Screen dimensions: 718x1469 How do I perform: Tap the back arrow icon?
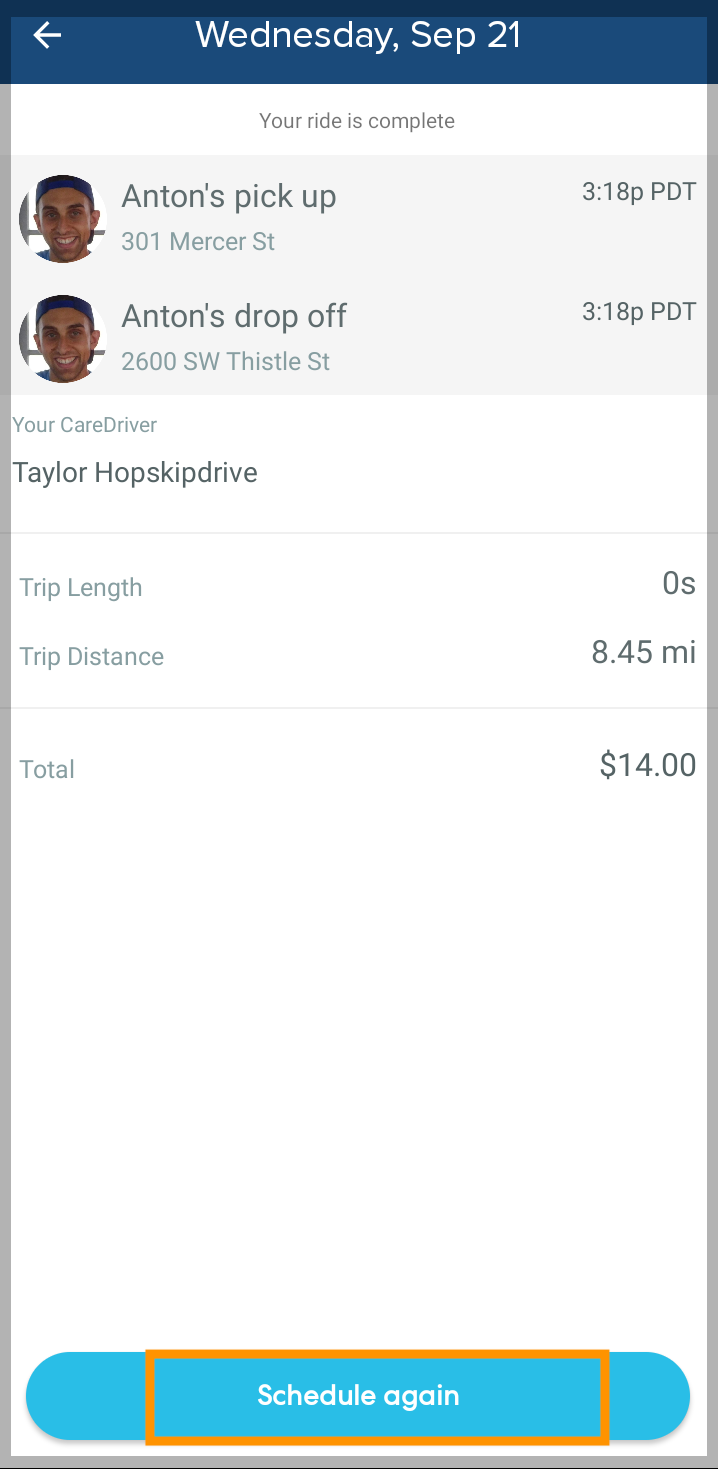click(47, 36)
